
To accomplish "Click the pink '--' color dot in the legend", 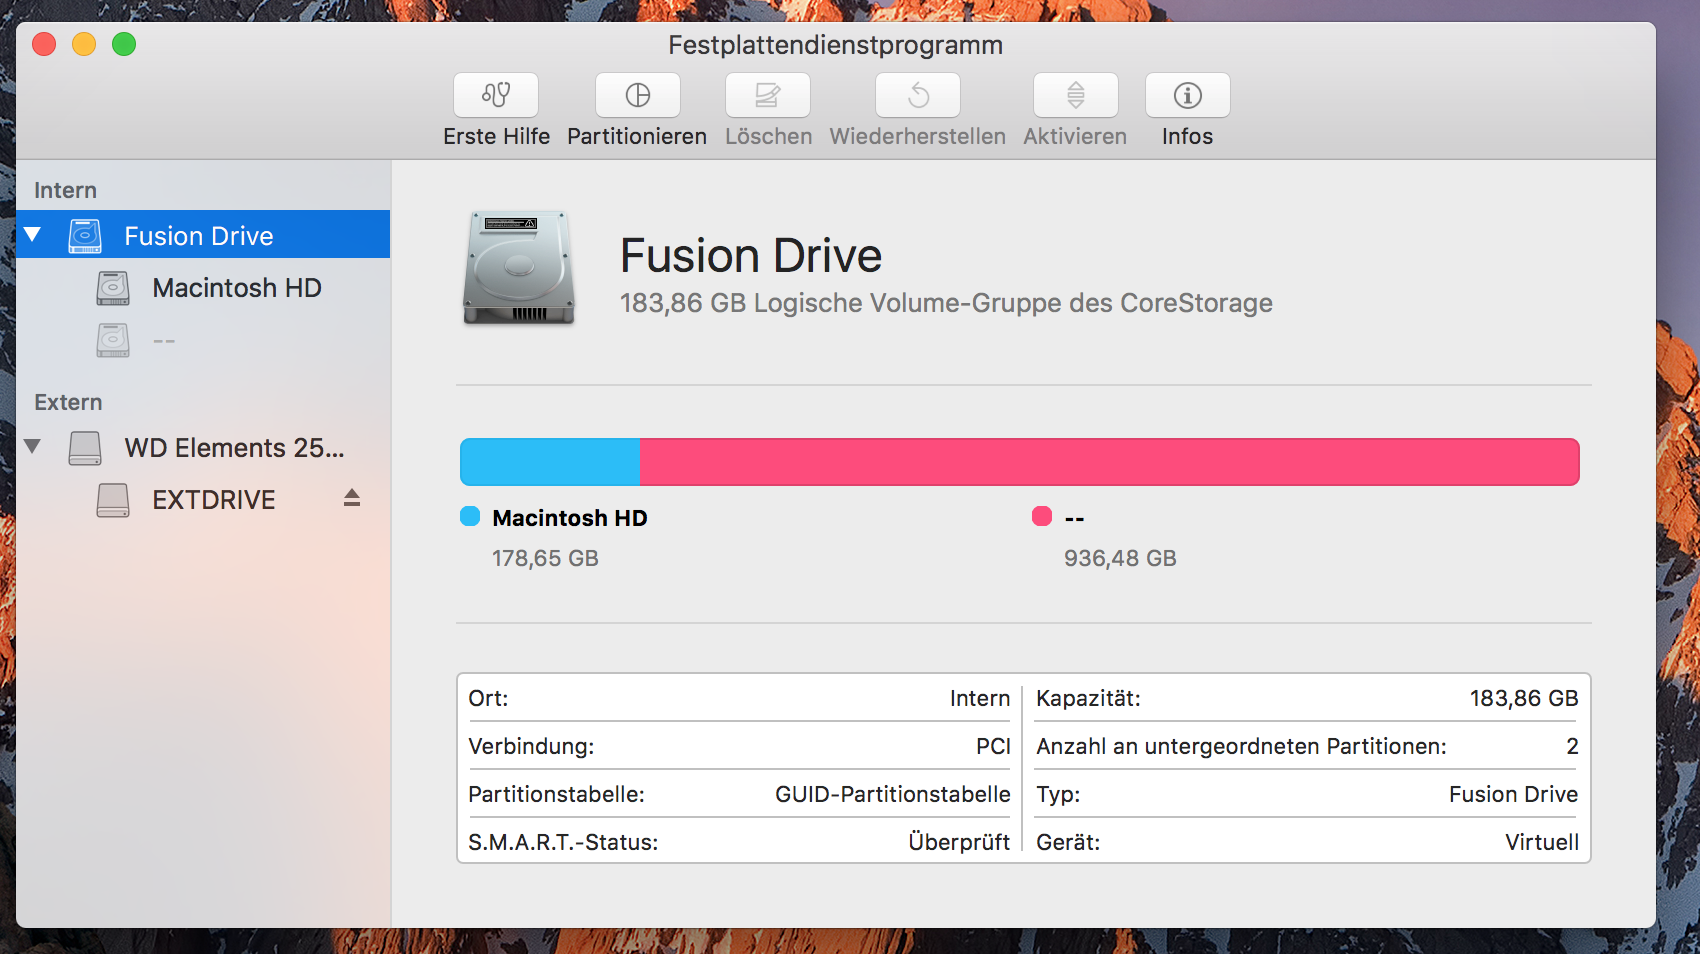I will pyautogui.click(x=1043, y=517).
